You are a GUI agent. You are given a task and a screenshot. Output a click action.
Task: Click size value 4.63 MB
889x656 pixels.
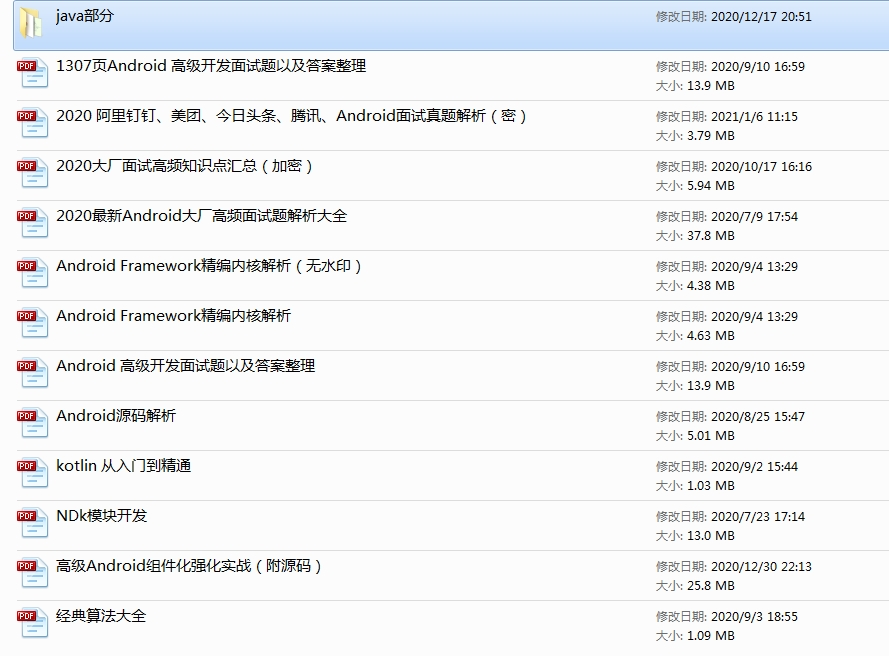[710, 336]
